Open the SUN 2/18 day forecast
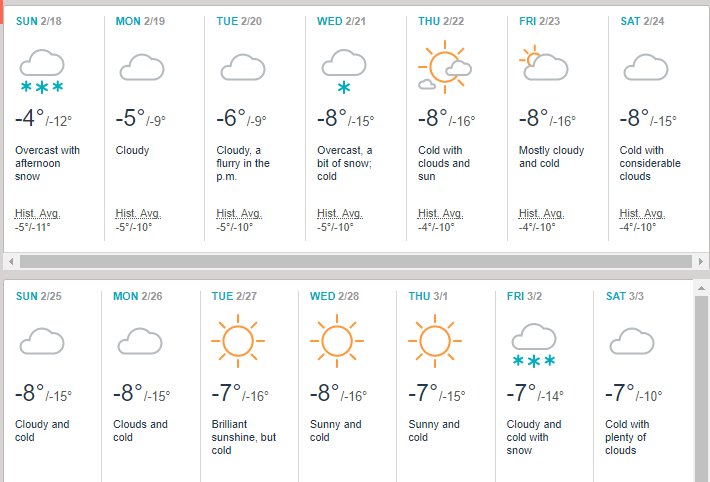The image size is (710, 482). [38, 21]
